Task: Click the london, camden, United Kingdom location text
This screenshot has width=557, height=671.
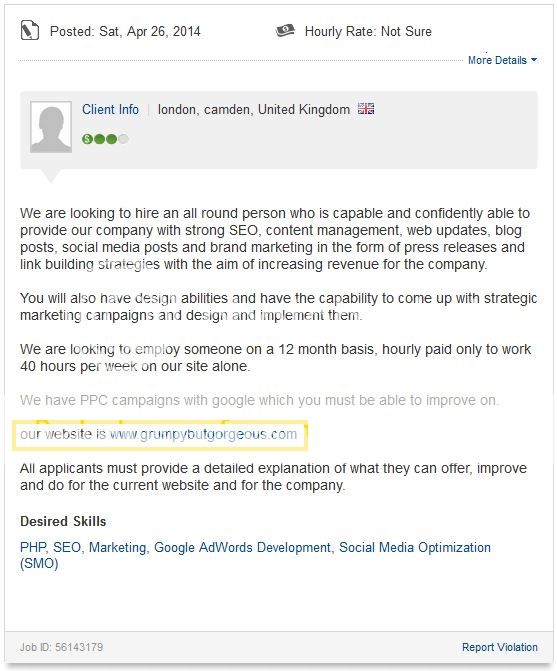Action: (254, 110)
